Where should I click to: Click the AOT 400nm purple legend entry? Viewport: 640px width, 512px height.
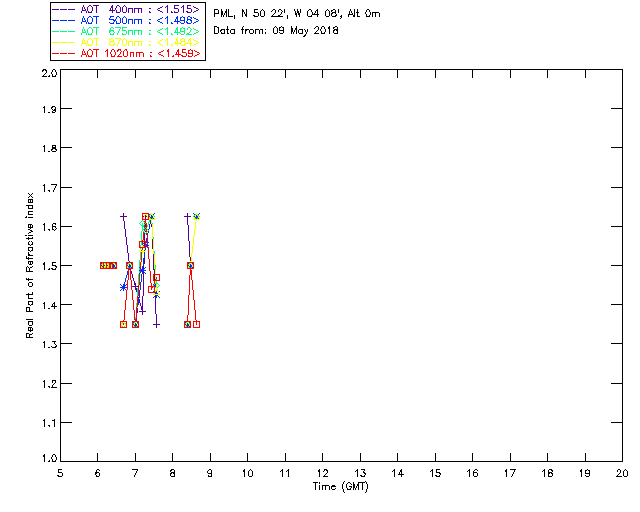coord(126,9)
